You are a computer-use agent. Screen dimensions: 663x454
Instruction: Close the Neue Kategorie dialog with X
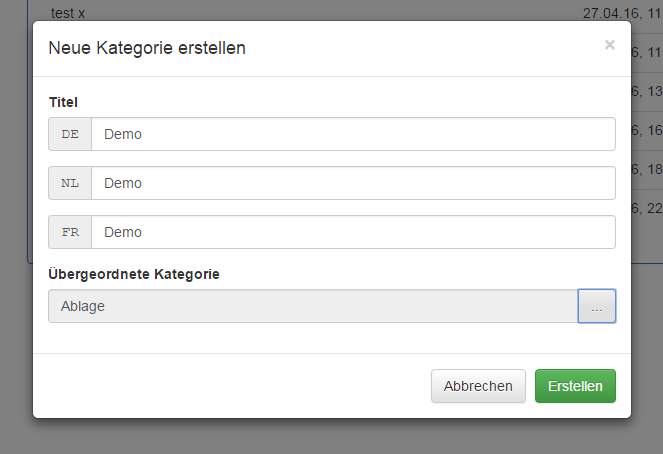[x=609, y=45]
